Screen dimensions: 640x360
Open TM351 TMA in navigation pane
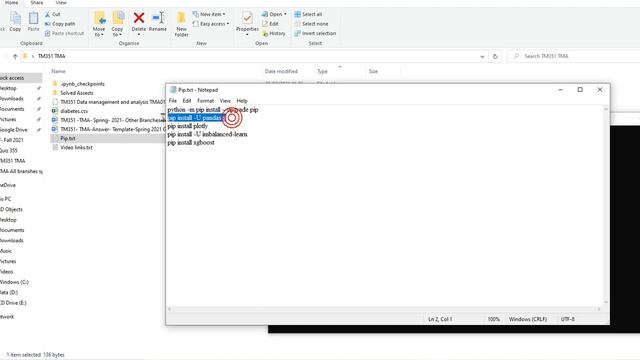pyautogui.click(x=13, y=161)
